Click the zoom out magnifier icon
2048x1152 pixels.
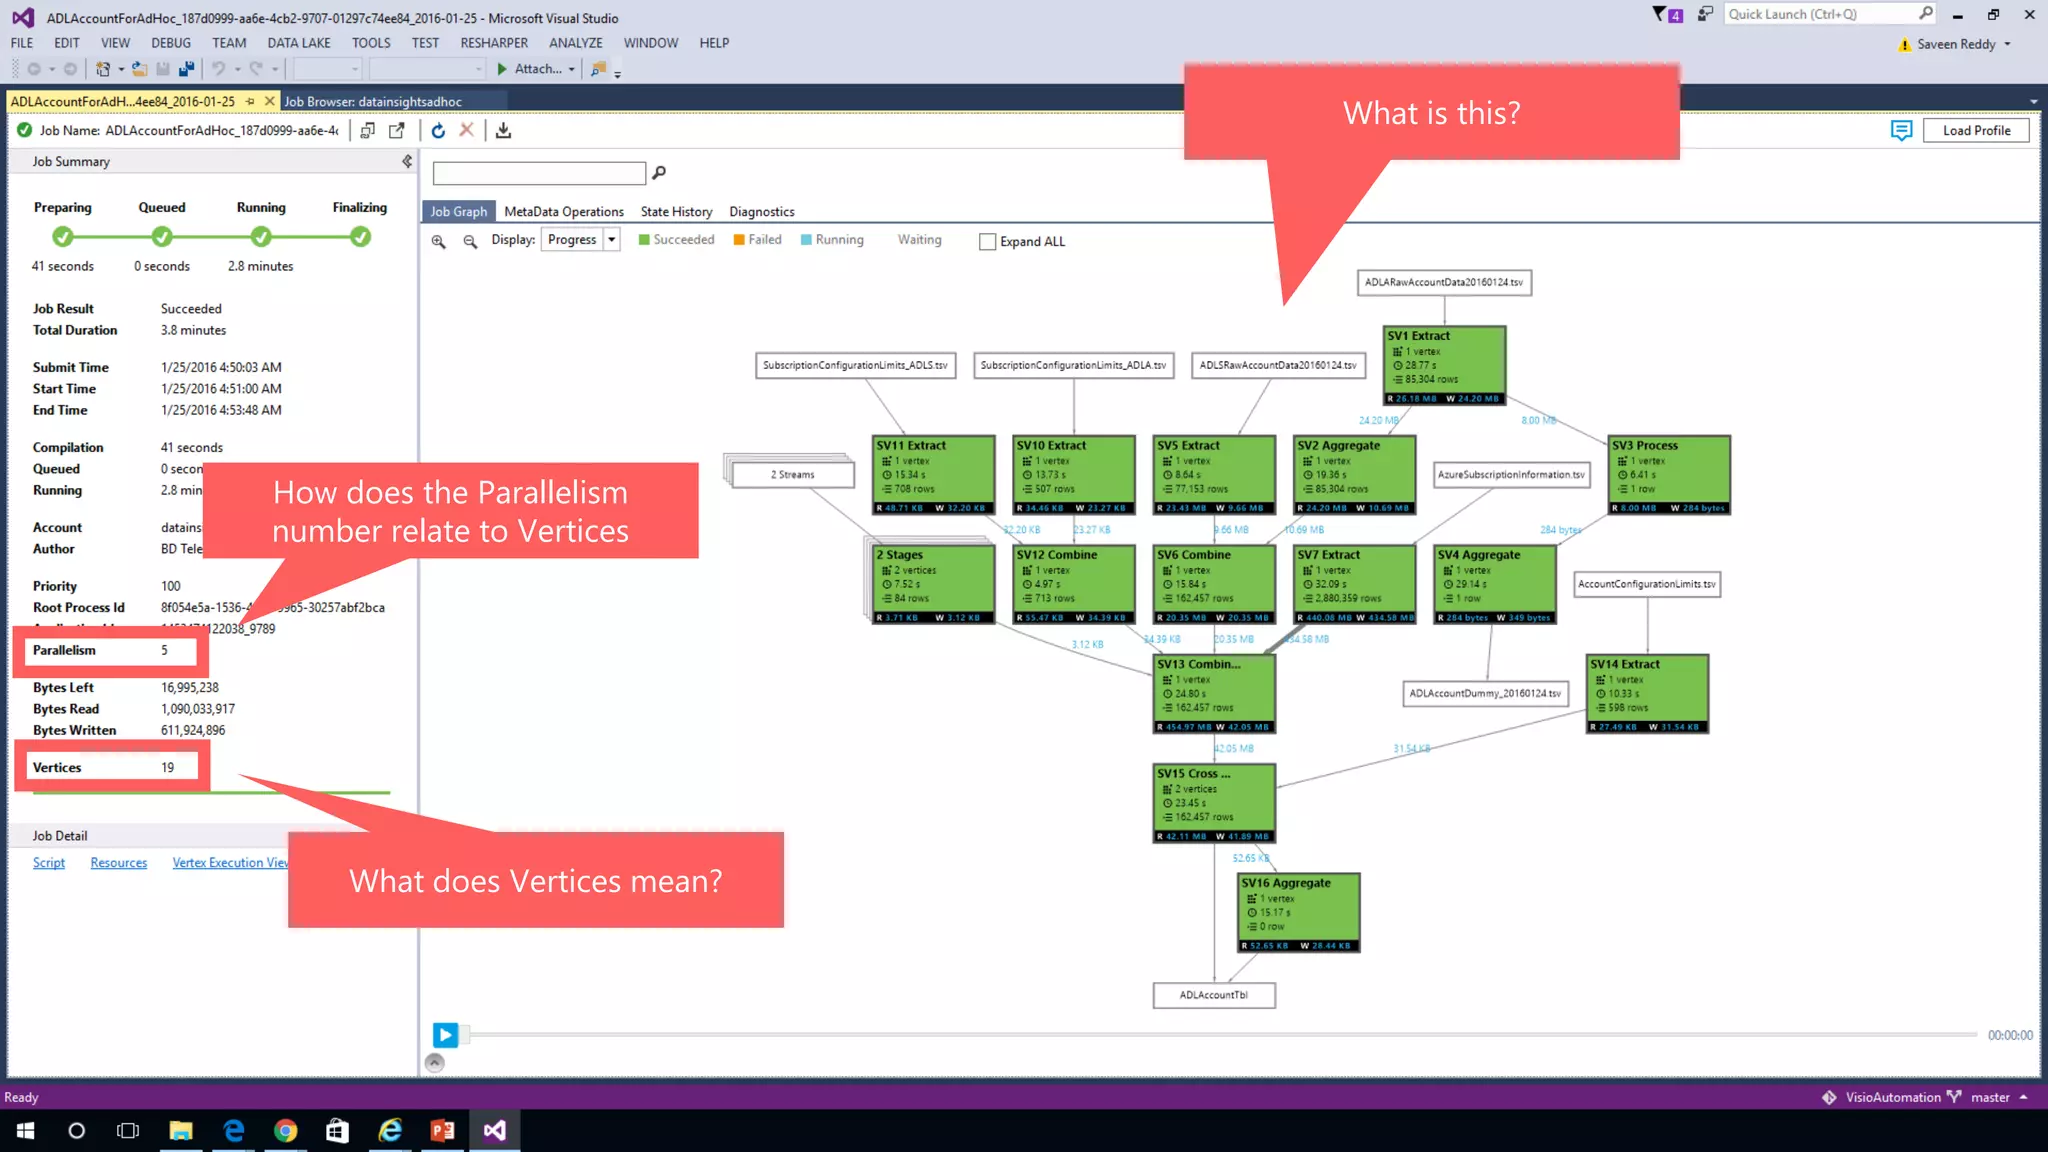(x=470, y=241)
